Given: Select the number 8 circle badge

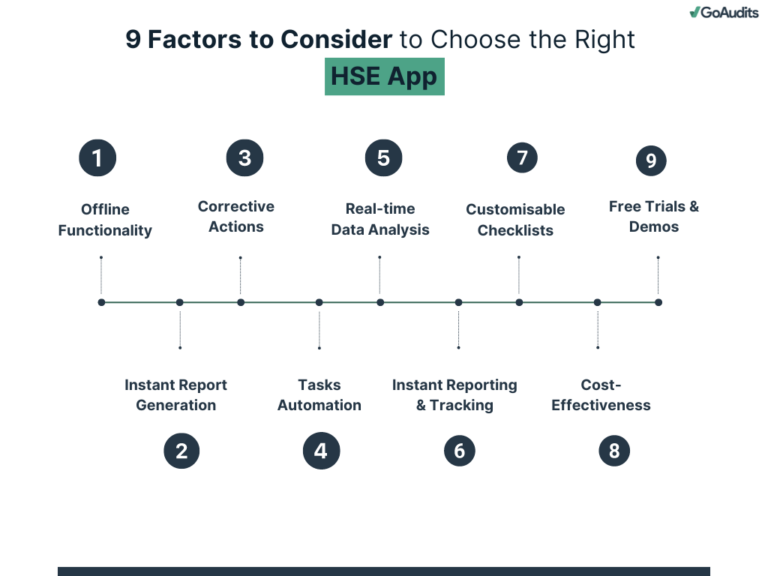Looking at the screenshot, I should (614, 451).
